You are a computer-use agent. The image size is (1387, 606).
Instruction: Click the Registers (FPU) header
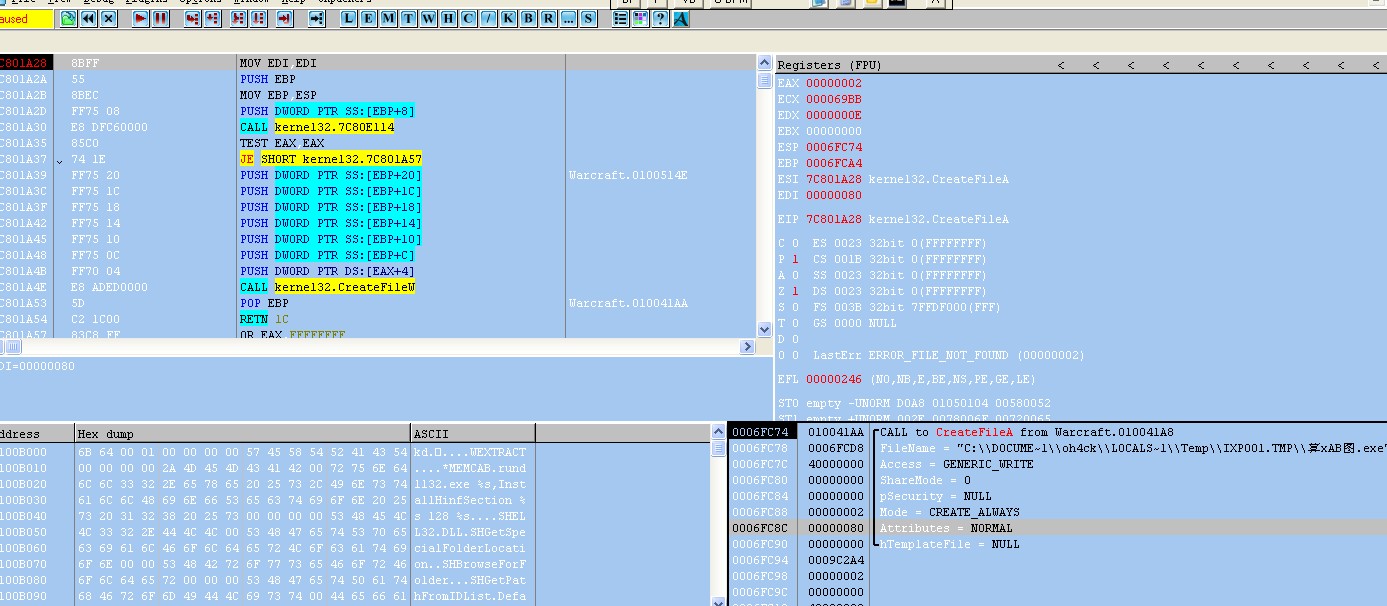(x=830, y=65)
